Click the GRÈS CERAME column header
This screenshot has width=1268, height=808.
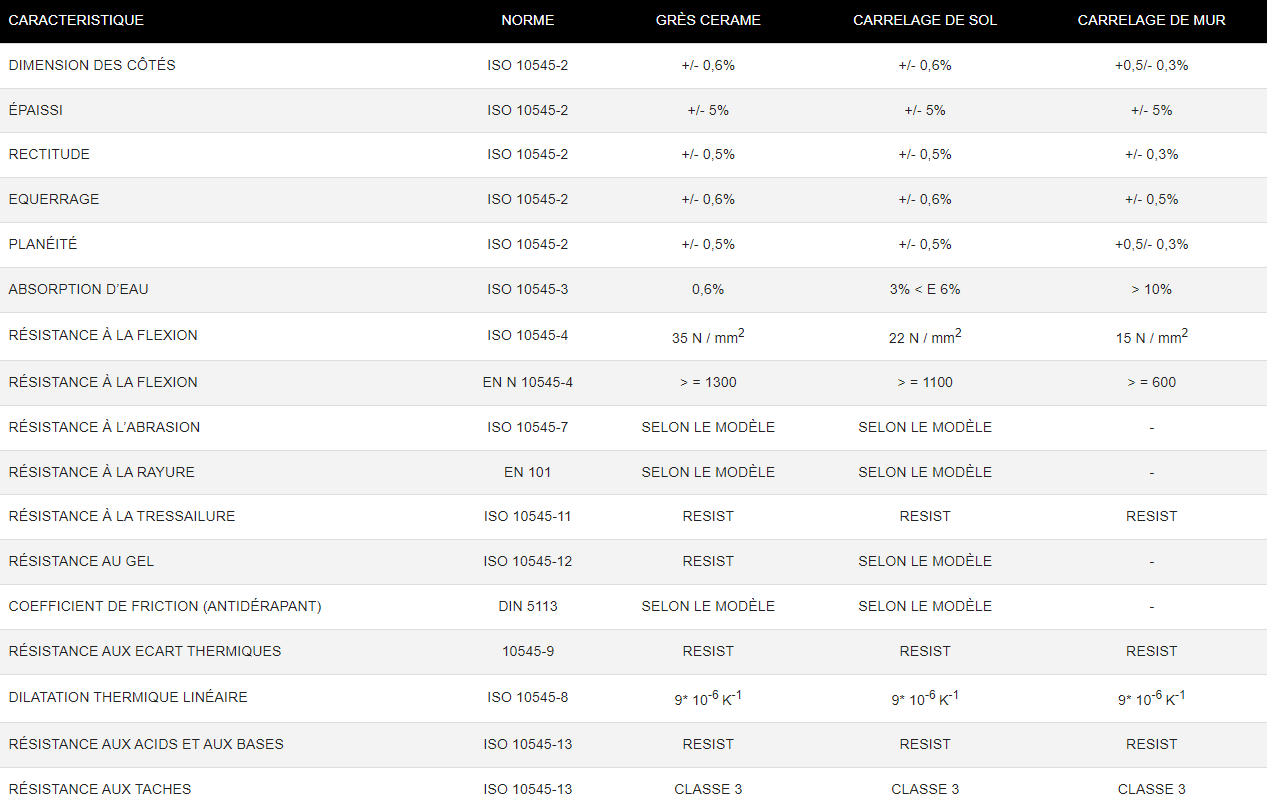click(x=708, y=20)
